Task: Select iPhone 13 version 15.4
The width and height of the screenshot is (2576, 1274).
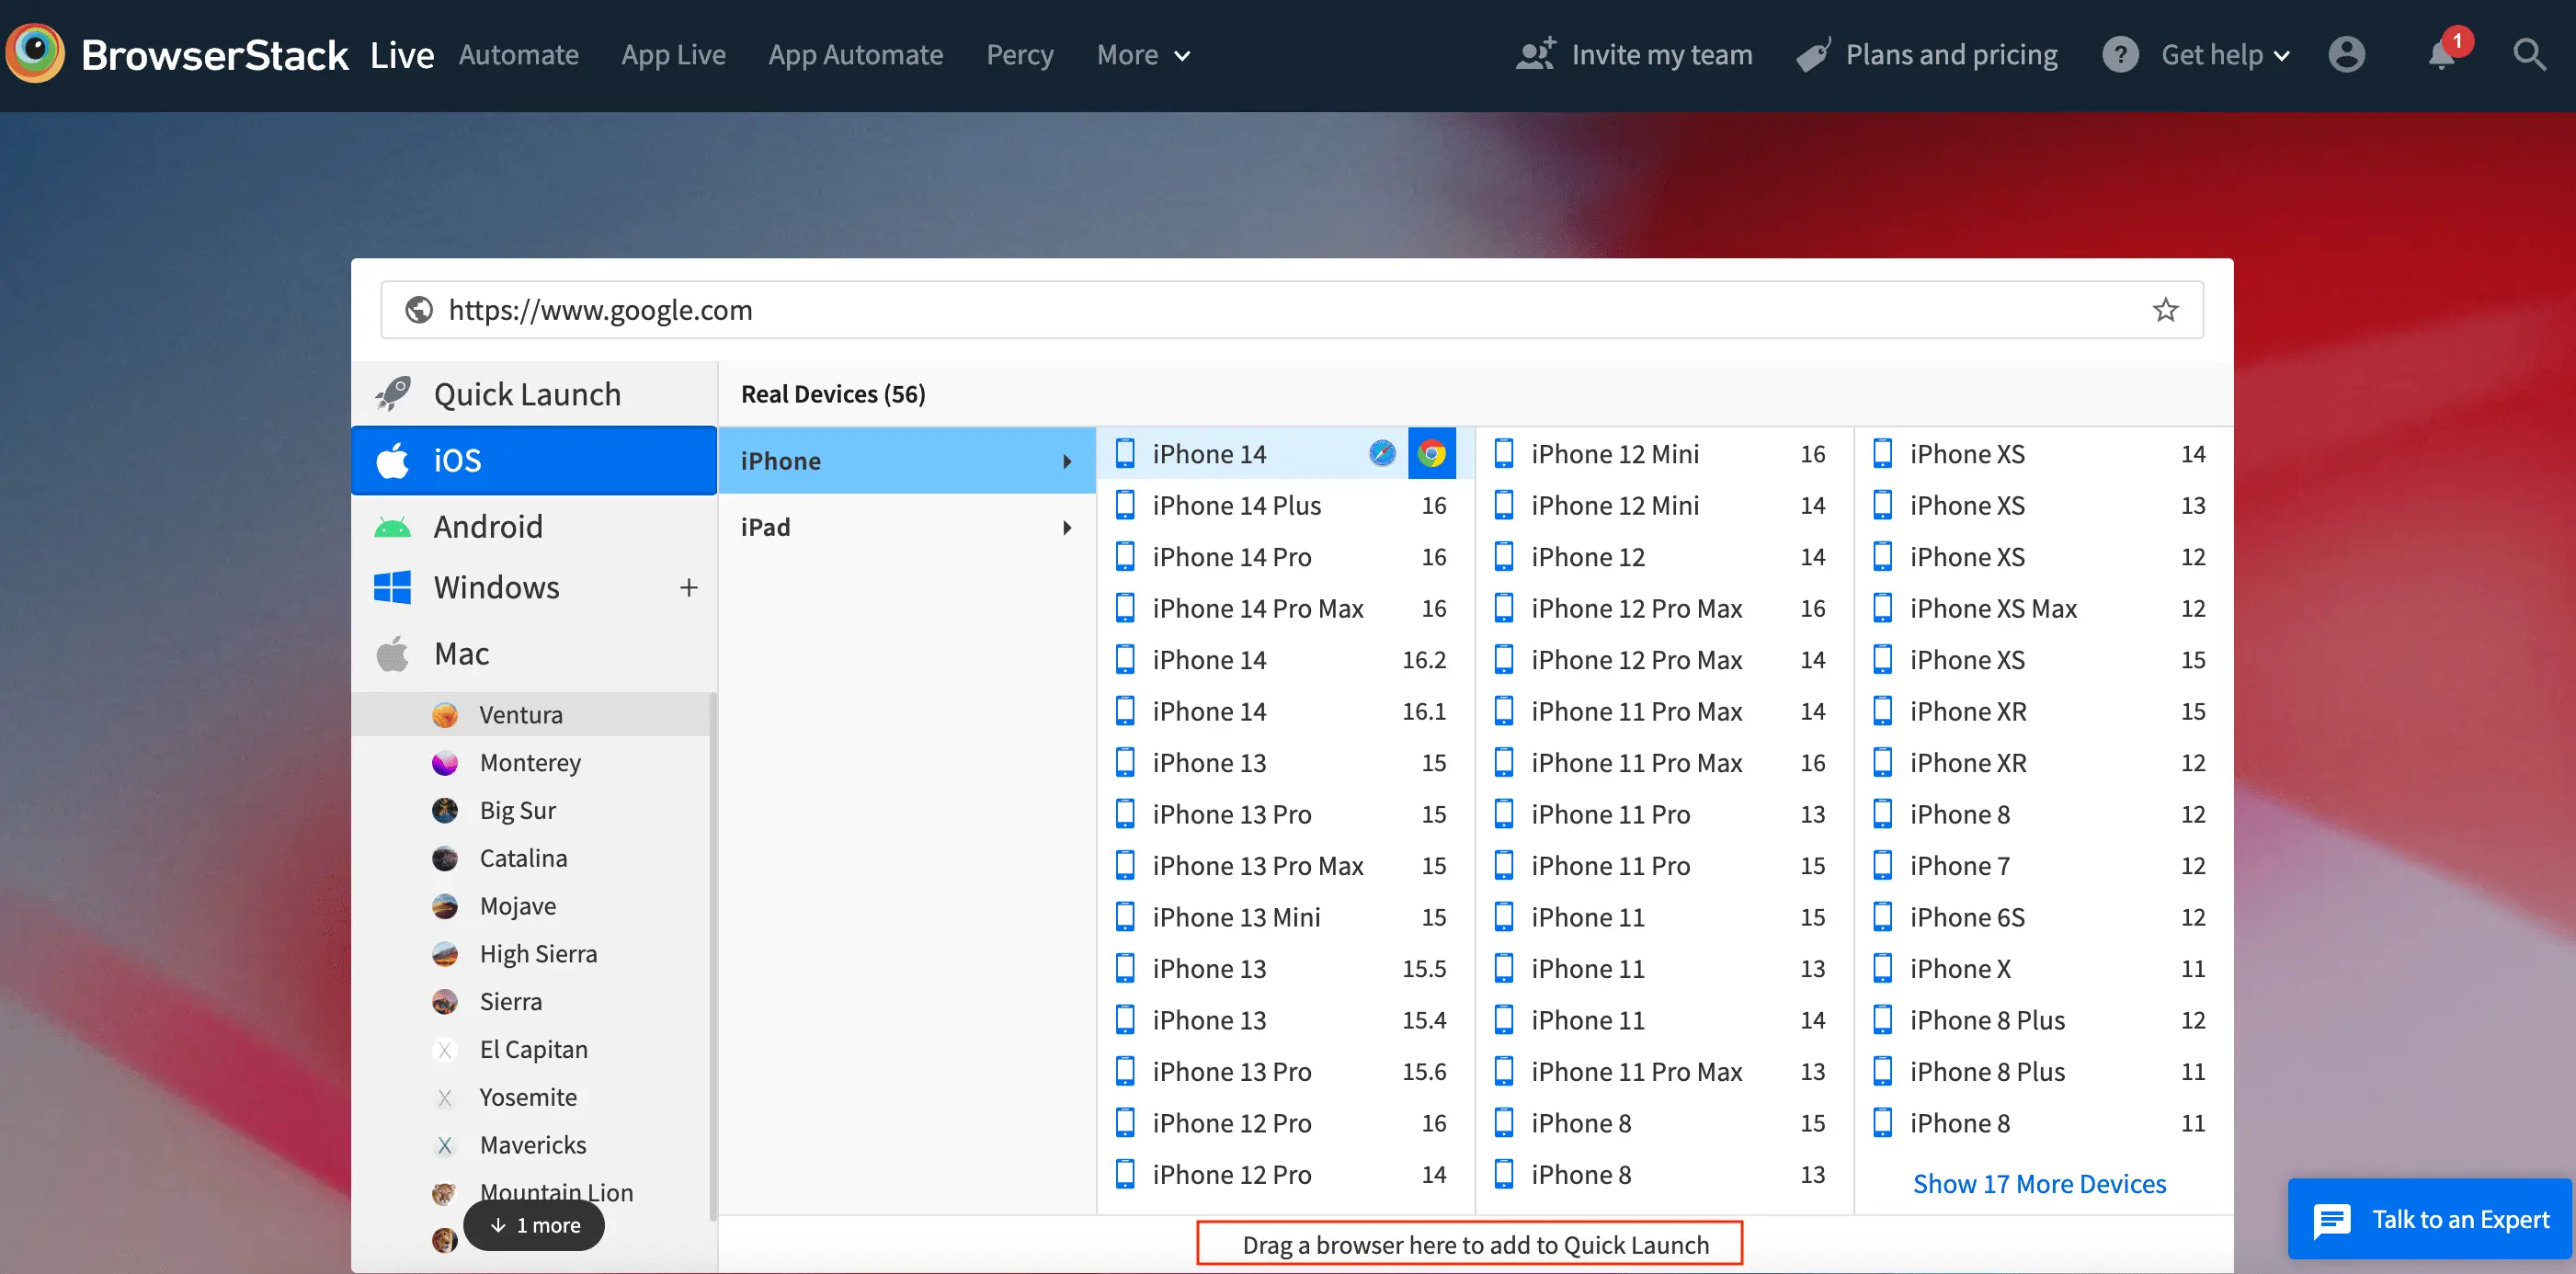Action: [1284, 1020]
